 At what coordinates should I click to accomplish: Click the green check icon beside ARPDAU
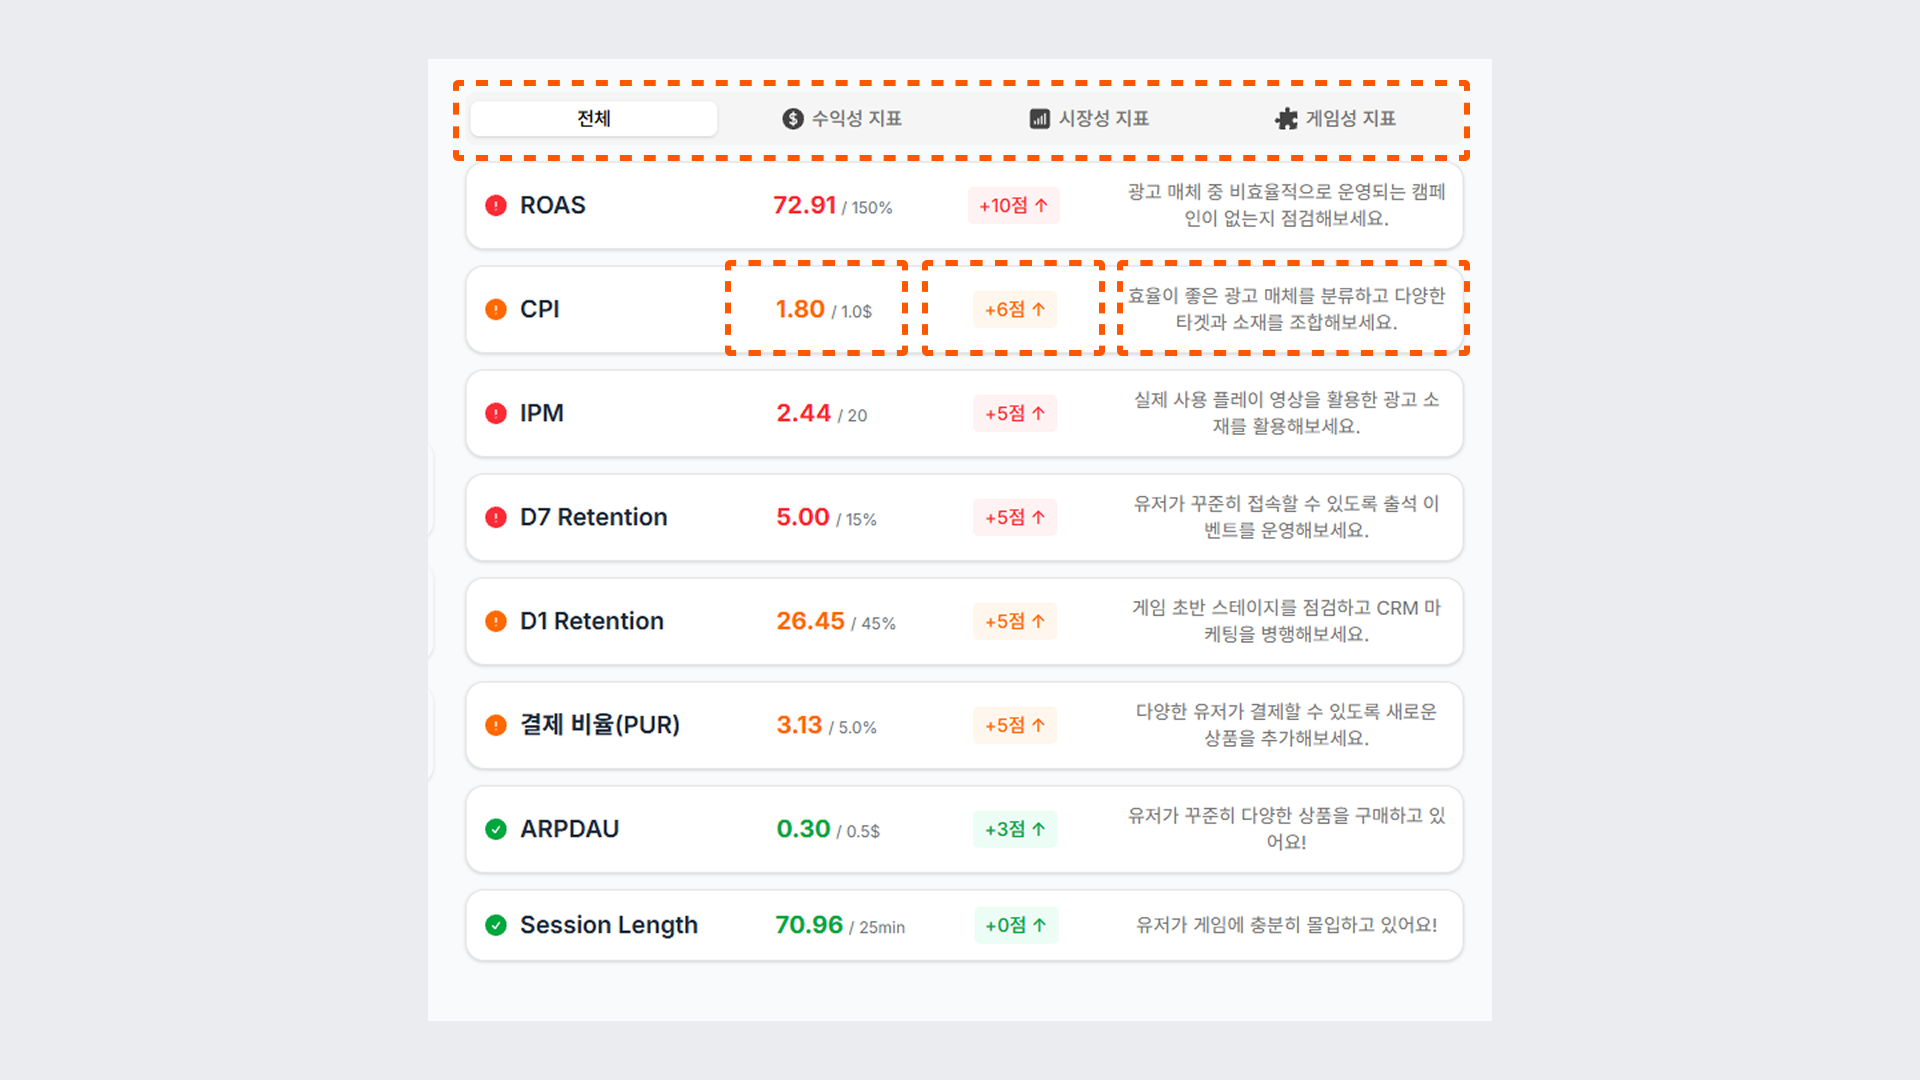[496, 829]
